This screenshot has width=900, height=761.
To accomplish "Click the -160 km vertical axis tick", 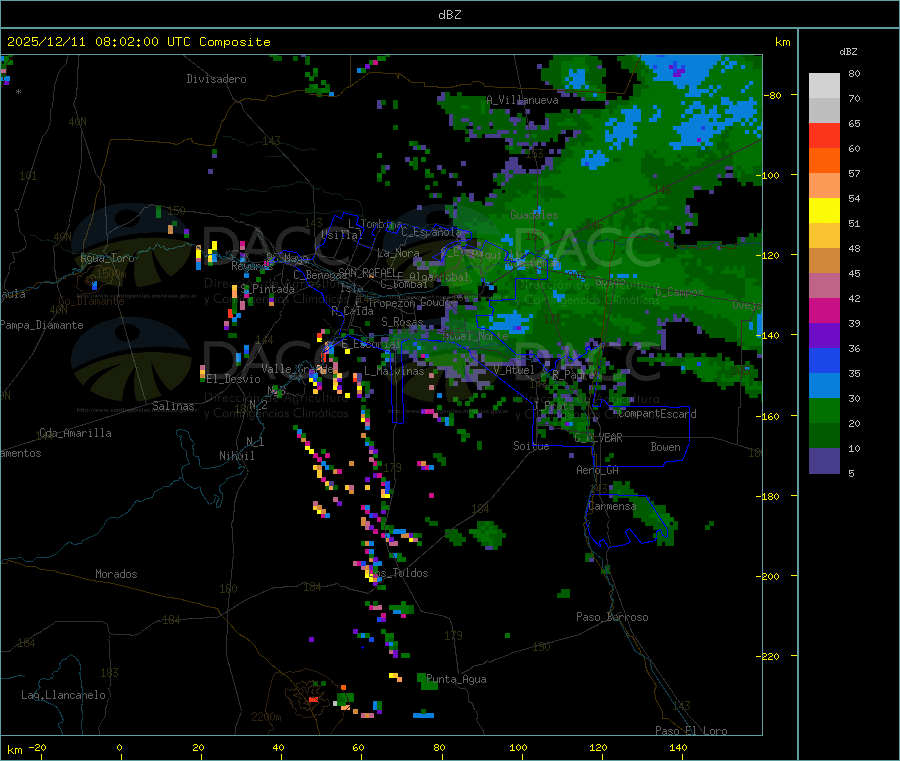I will (x=769, y=416).
